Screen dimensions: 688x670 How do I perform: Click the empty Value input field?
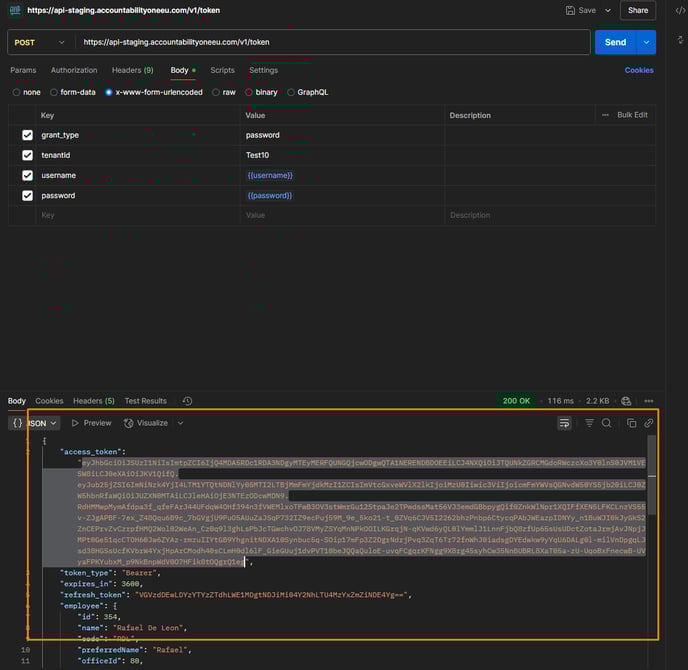pos(342,215)
